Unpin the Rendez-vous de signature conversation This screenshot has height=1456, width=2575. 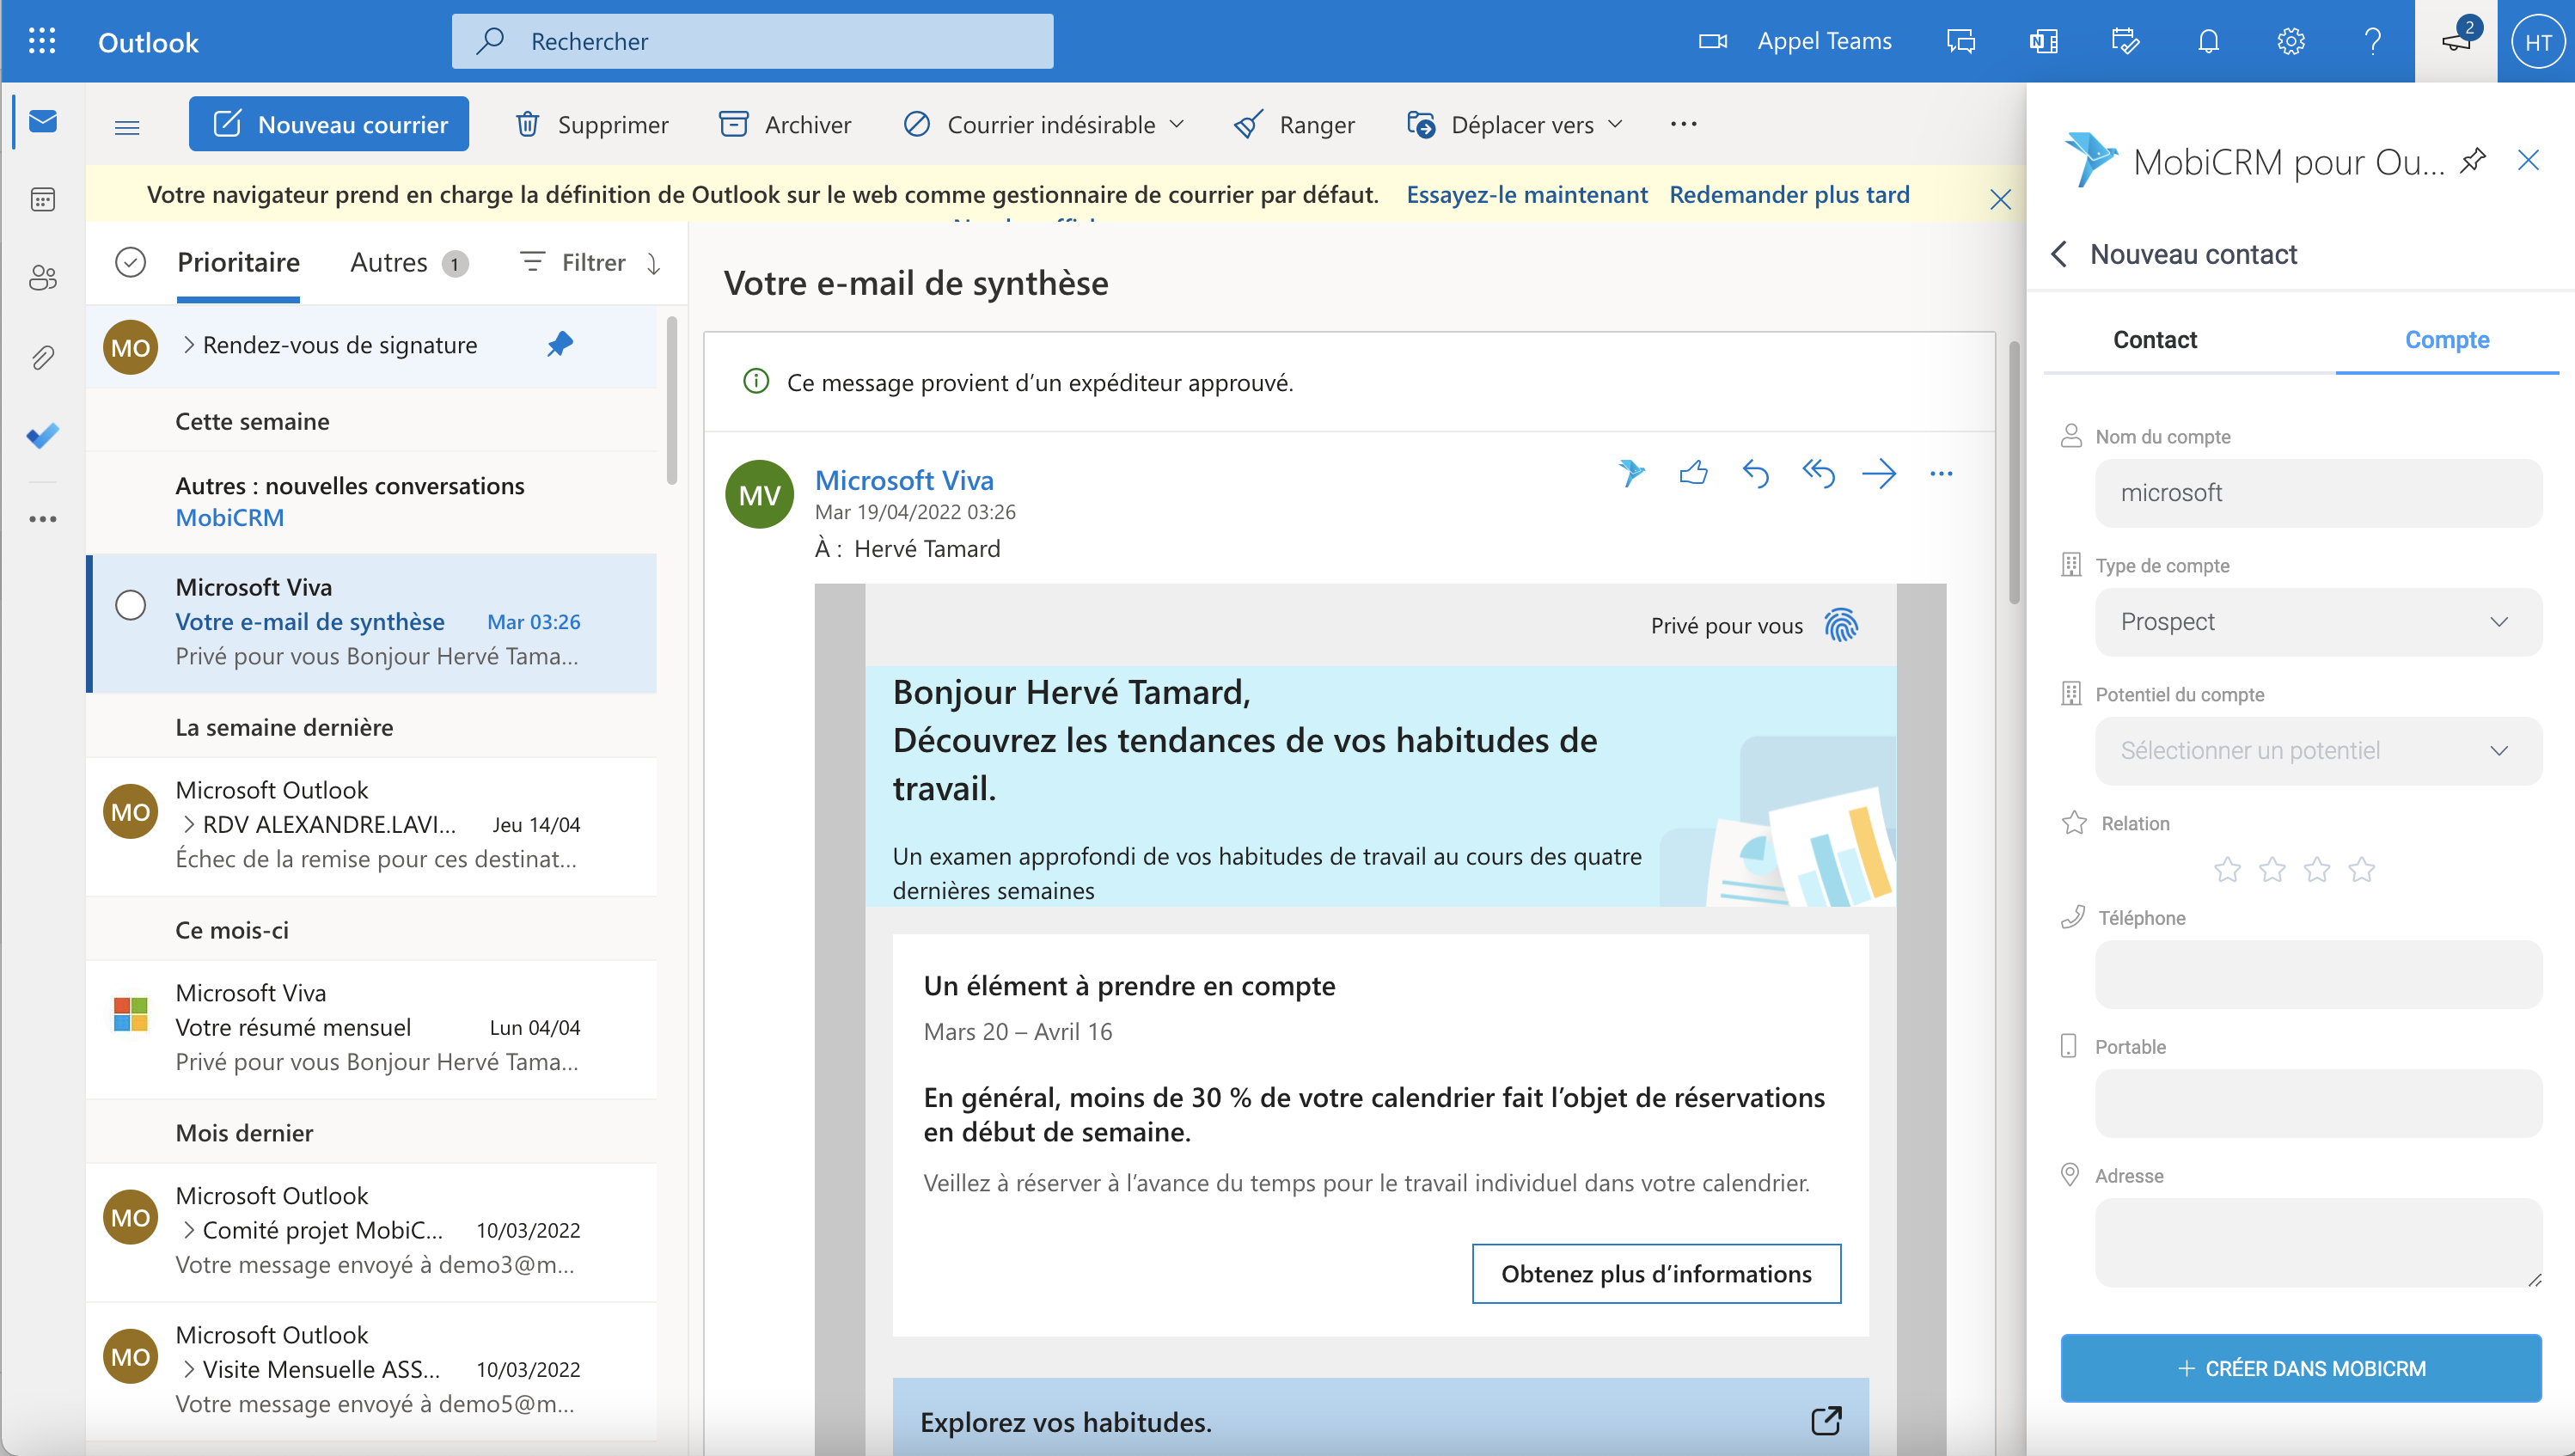click(x=559, y=345)
